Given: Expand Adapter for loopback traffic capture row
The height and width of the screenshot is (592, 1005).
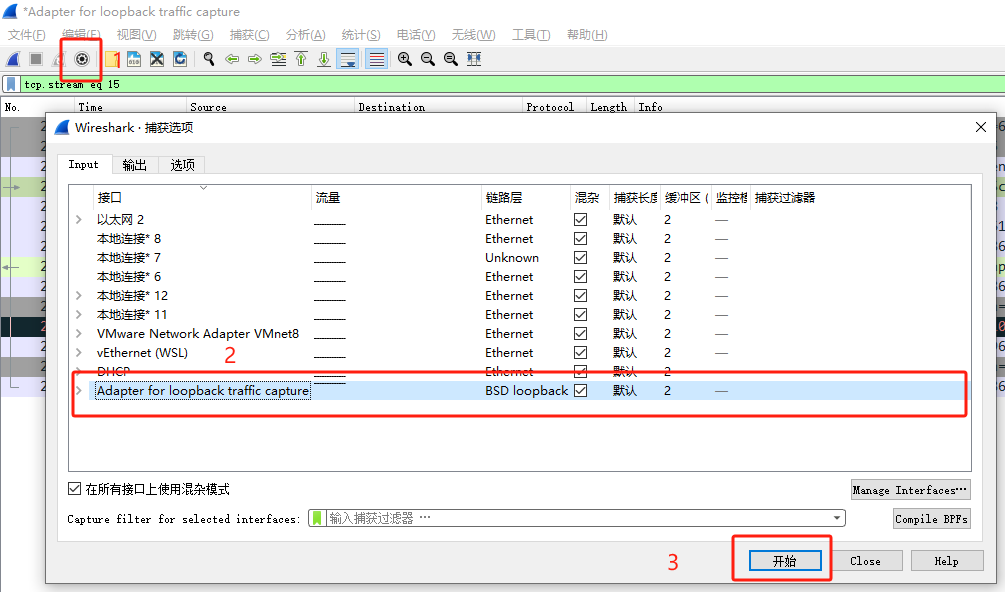Looking at the screenshot, I should (79, 391).
